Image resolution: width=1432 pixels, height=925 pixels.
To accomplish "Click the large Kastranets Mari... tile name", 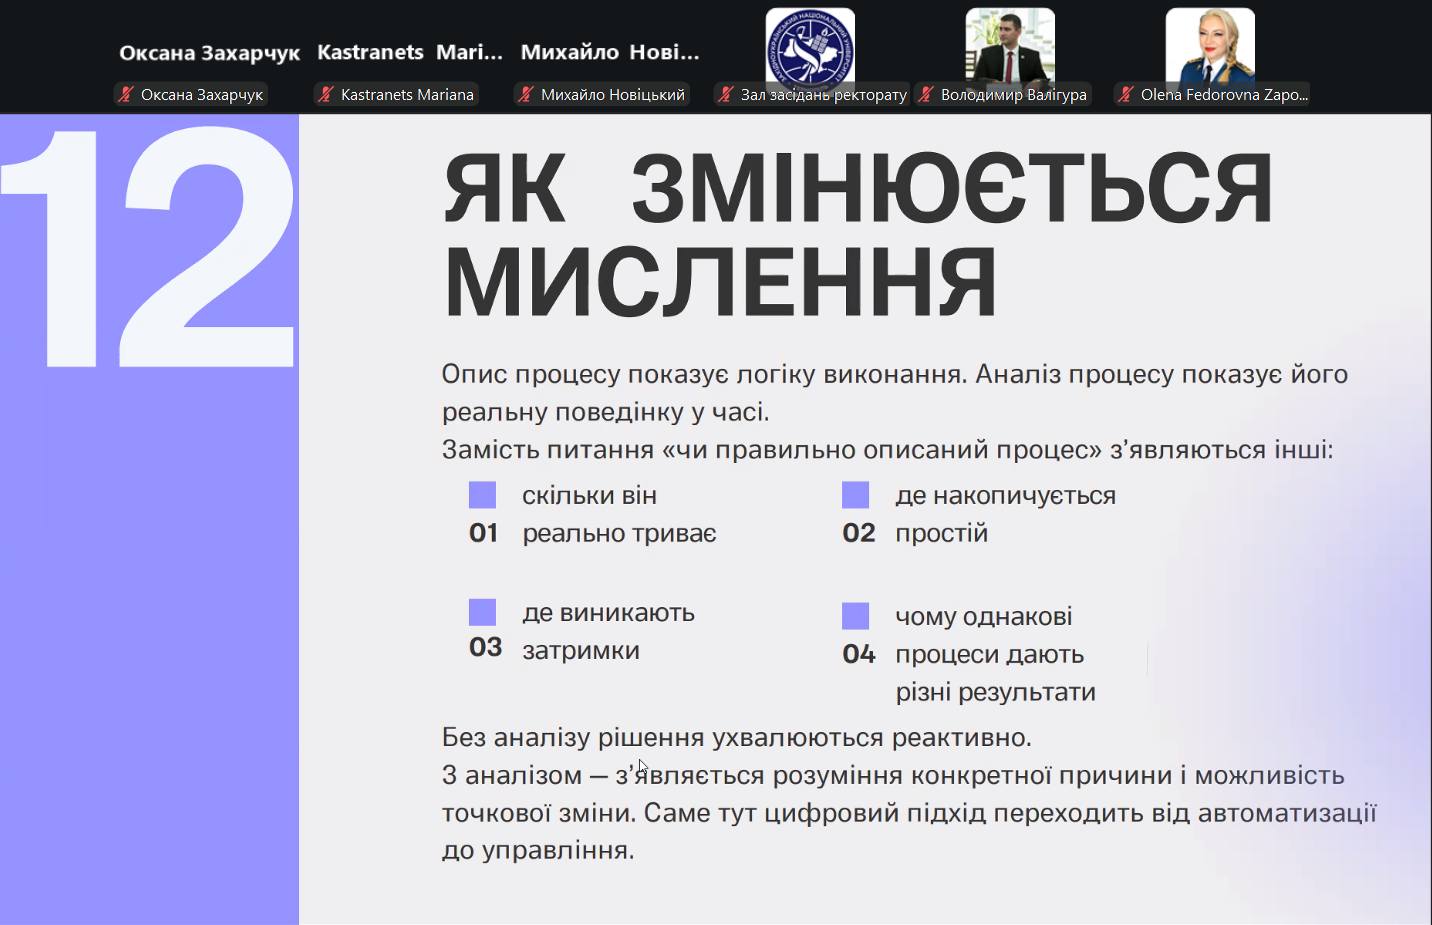I will (410, 52).
